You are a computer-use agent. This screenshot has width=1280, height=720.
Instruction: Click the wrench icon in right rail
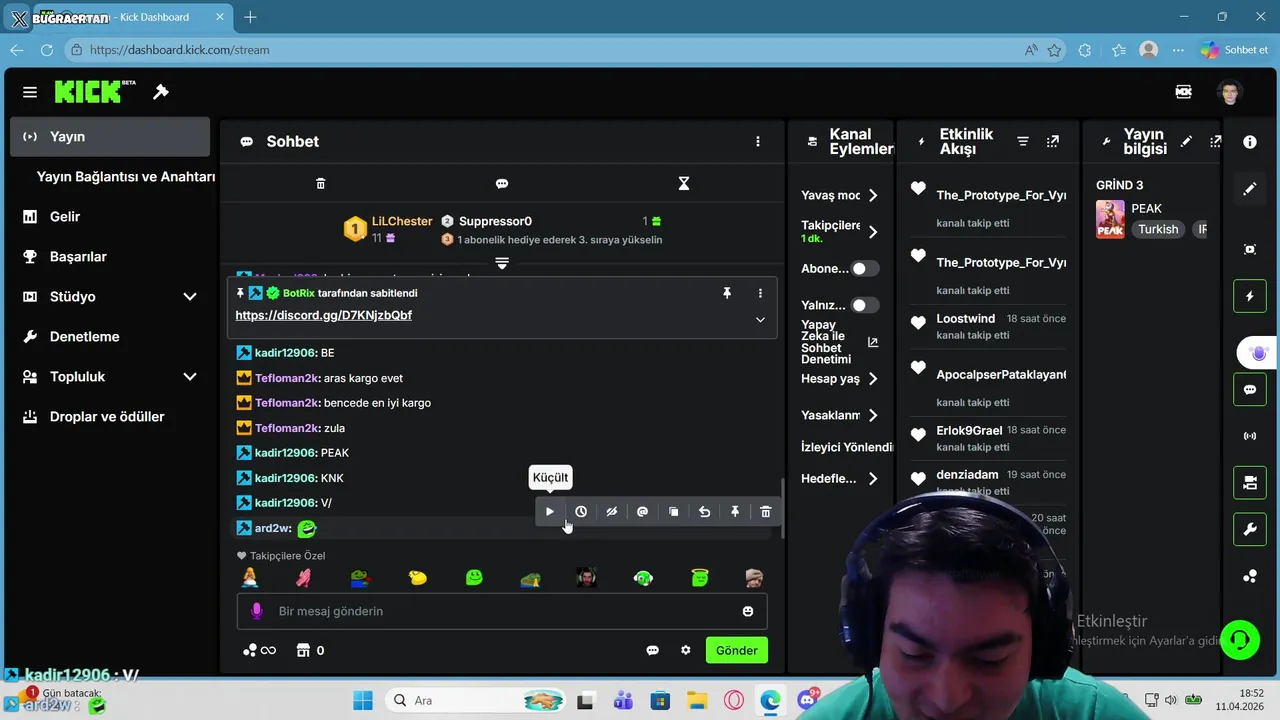coord(1250,530)
